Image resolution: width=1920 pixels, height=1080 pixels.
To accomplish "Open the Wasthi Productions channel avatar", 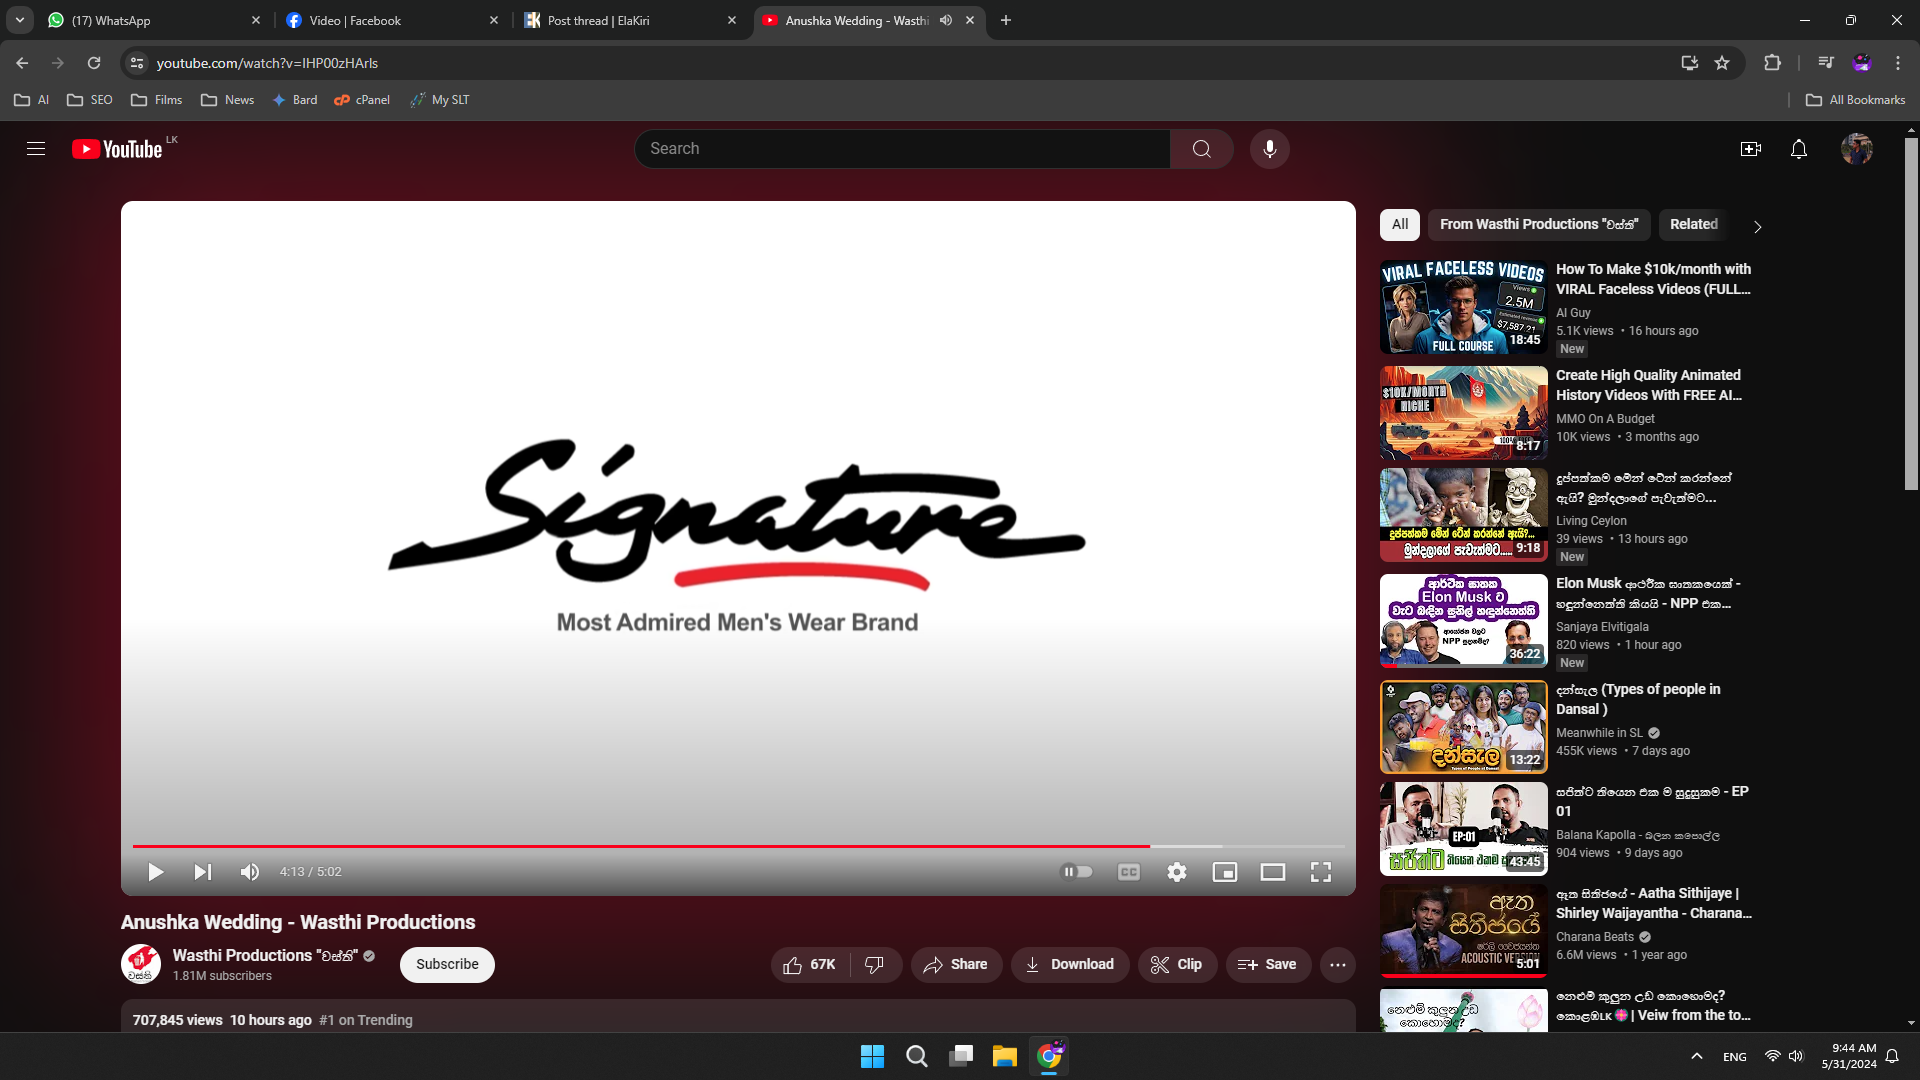I will [x=141, y=965].
